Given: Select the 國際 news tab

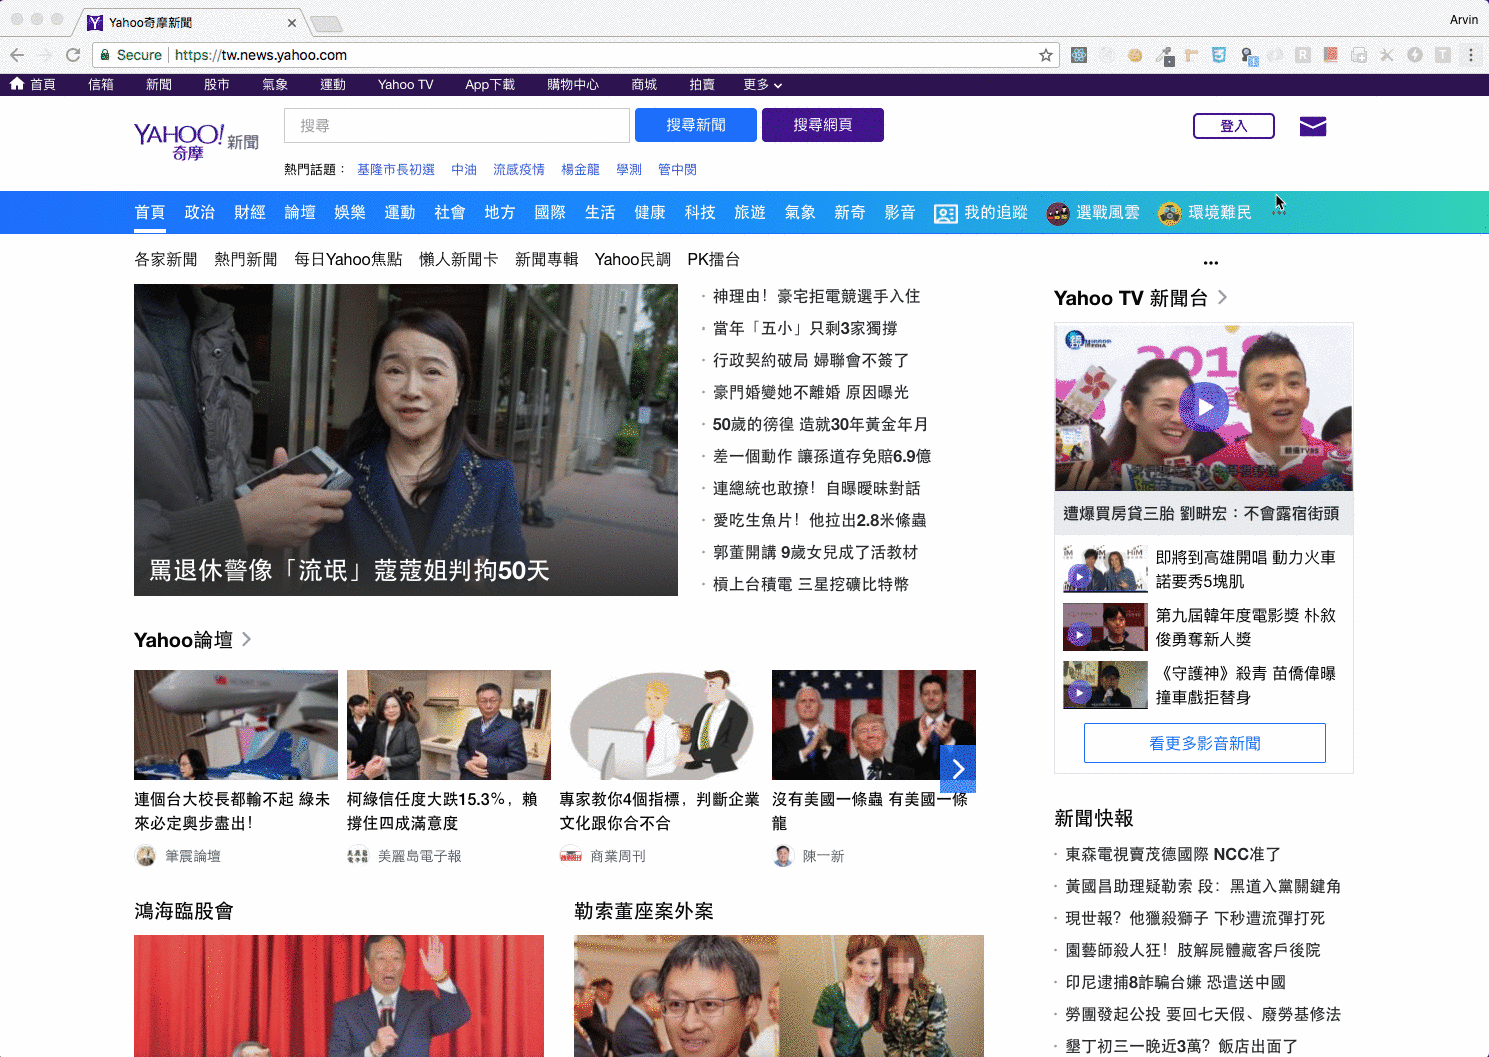Looking at the screenshot, I should tap(550, 212).
